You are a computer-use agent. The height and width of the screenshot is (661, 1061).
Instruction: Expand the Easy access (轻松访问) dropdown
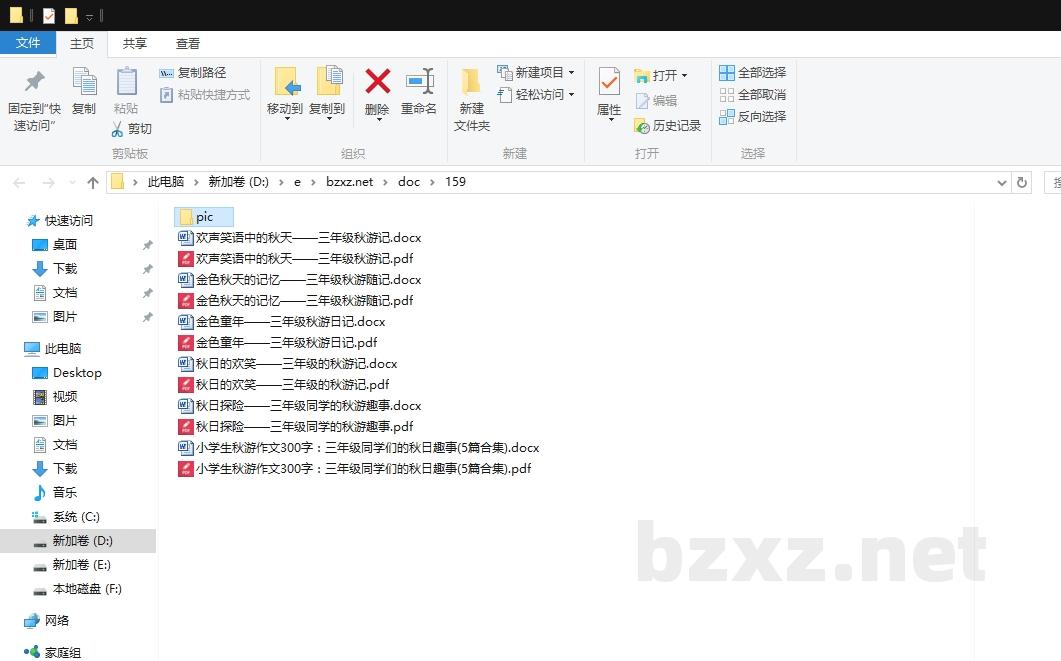pos(571,95)
